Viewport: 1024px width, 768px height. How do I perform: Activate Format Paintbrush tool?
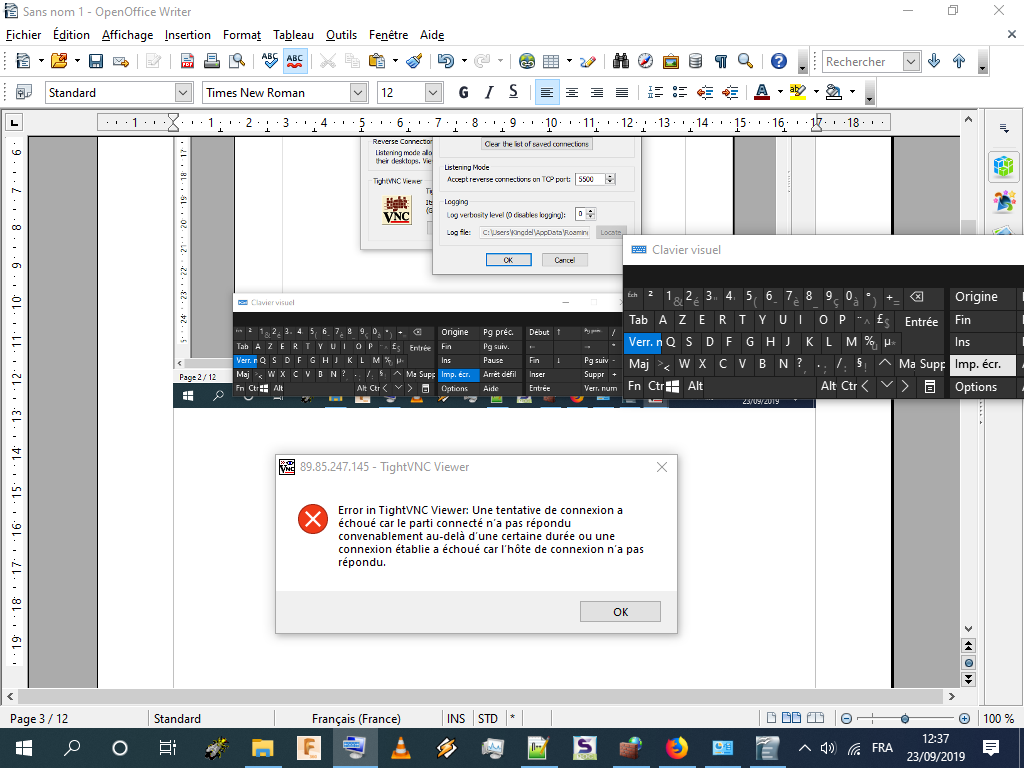pos(414,61)
